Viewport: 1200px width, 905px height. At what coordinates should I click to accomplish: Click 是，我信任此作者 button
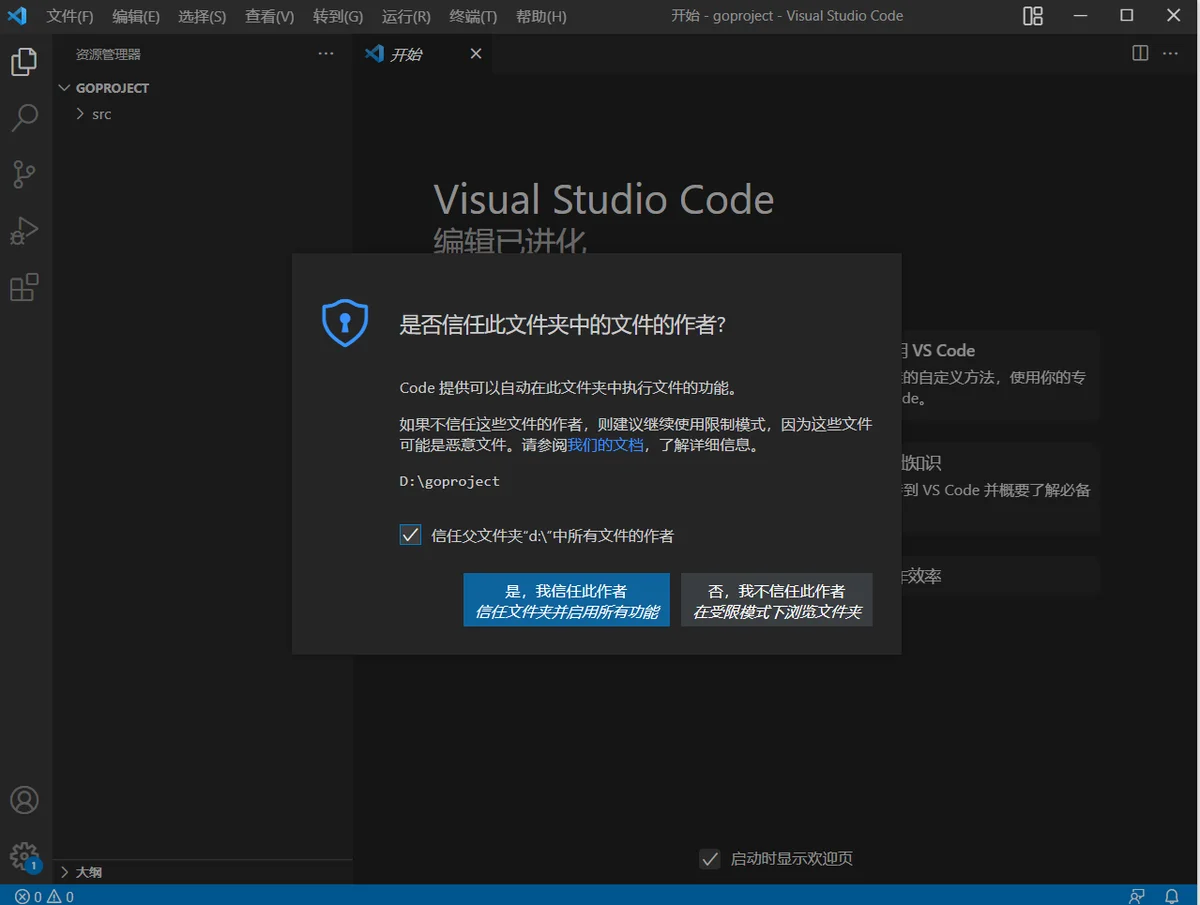(x=567, y=600)
